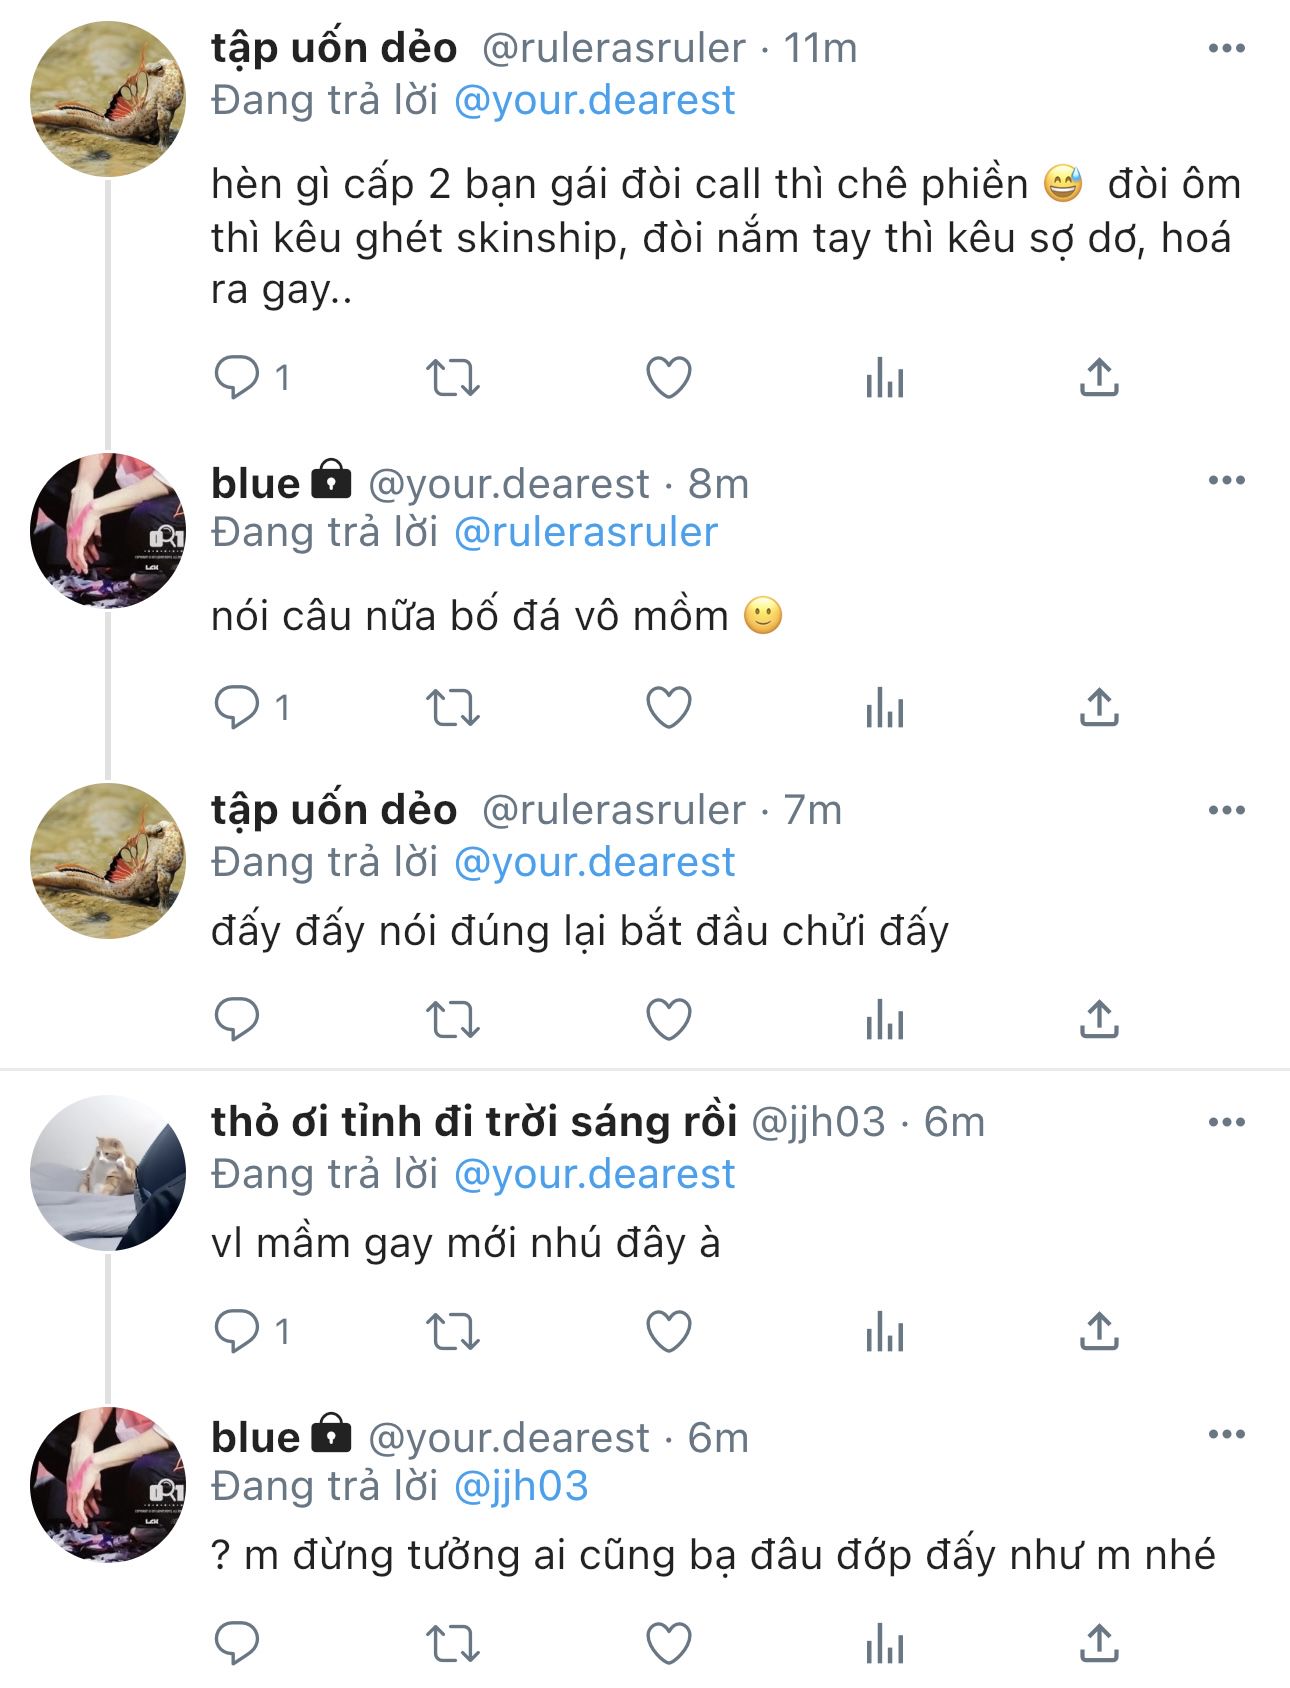
Task: Open the 'thỏ ơi tỉnh đi trời sáng rồi' profile name
Action: (474, 1122)
